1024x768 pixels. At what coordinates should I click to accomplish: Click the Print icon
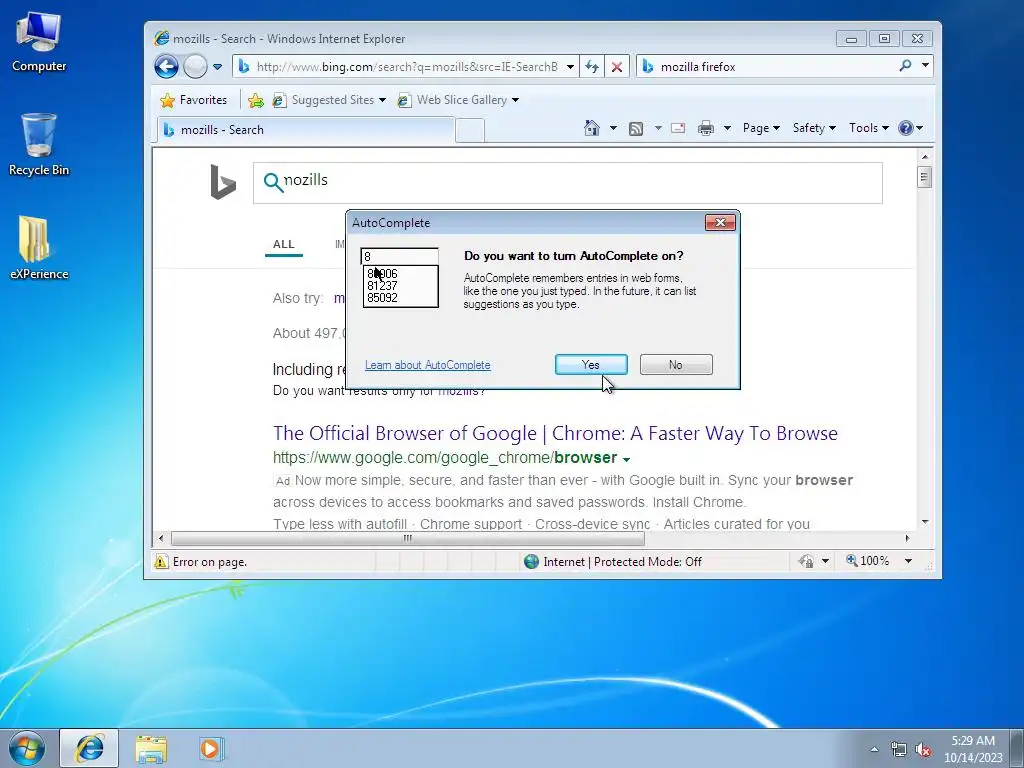click(x=706, y=128)
